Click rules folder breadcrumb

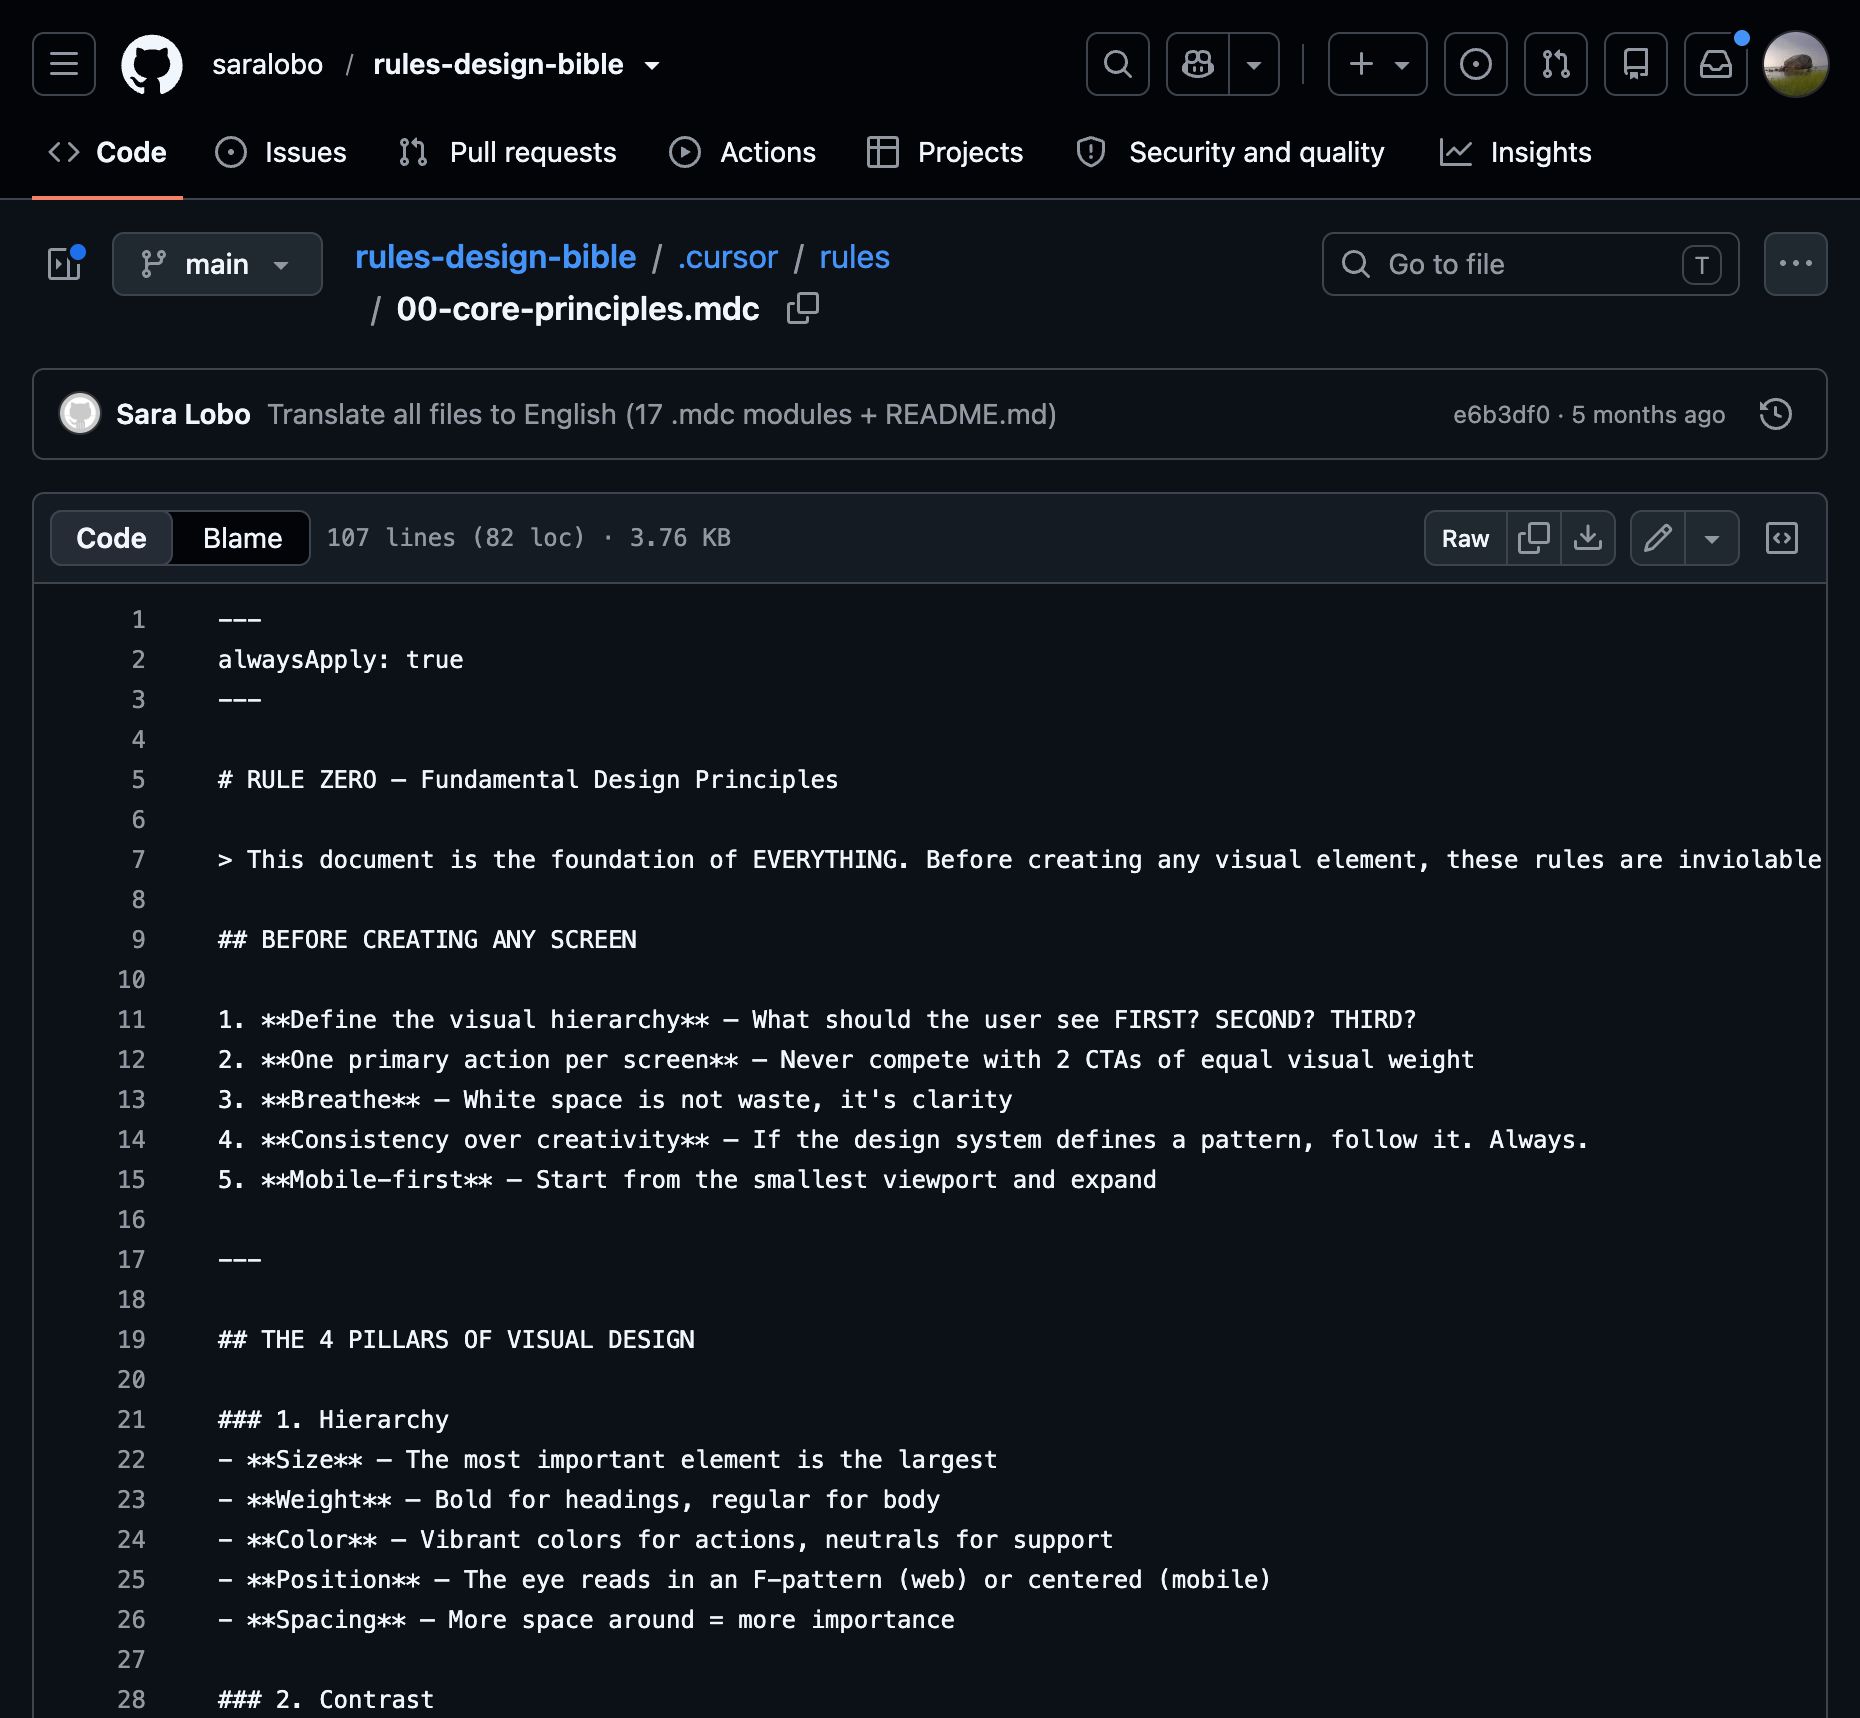854,257
